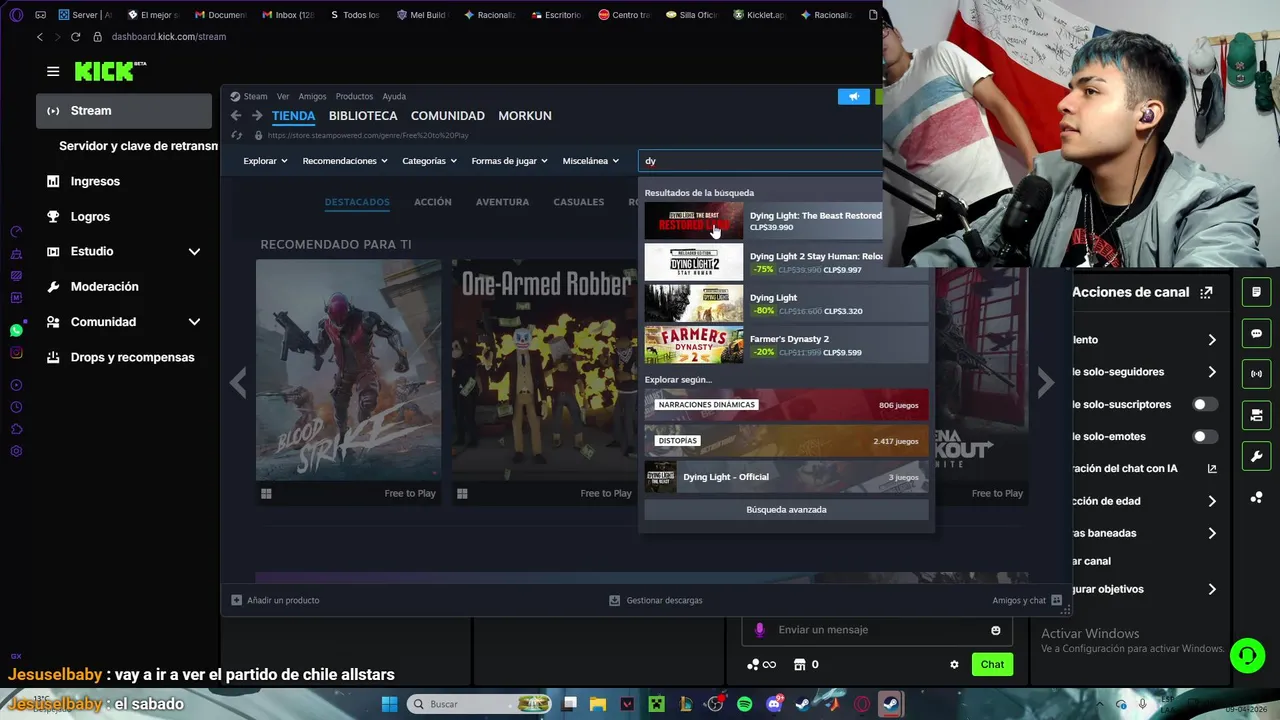The image size is (1280, 720).
Task: Expand the palabras baneadas option chevron
Action: pos(1212,533)
